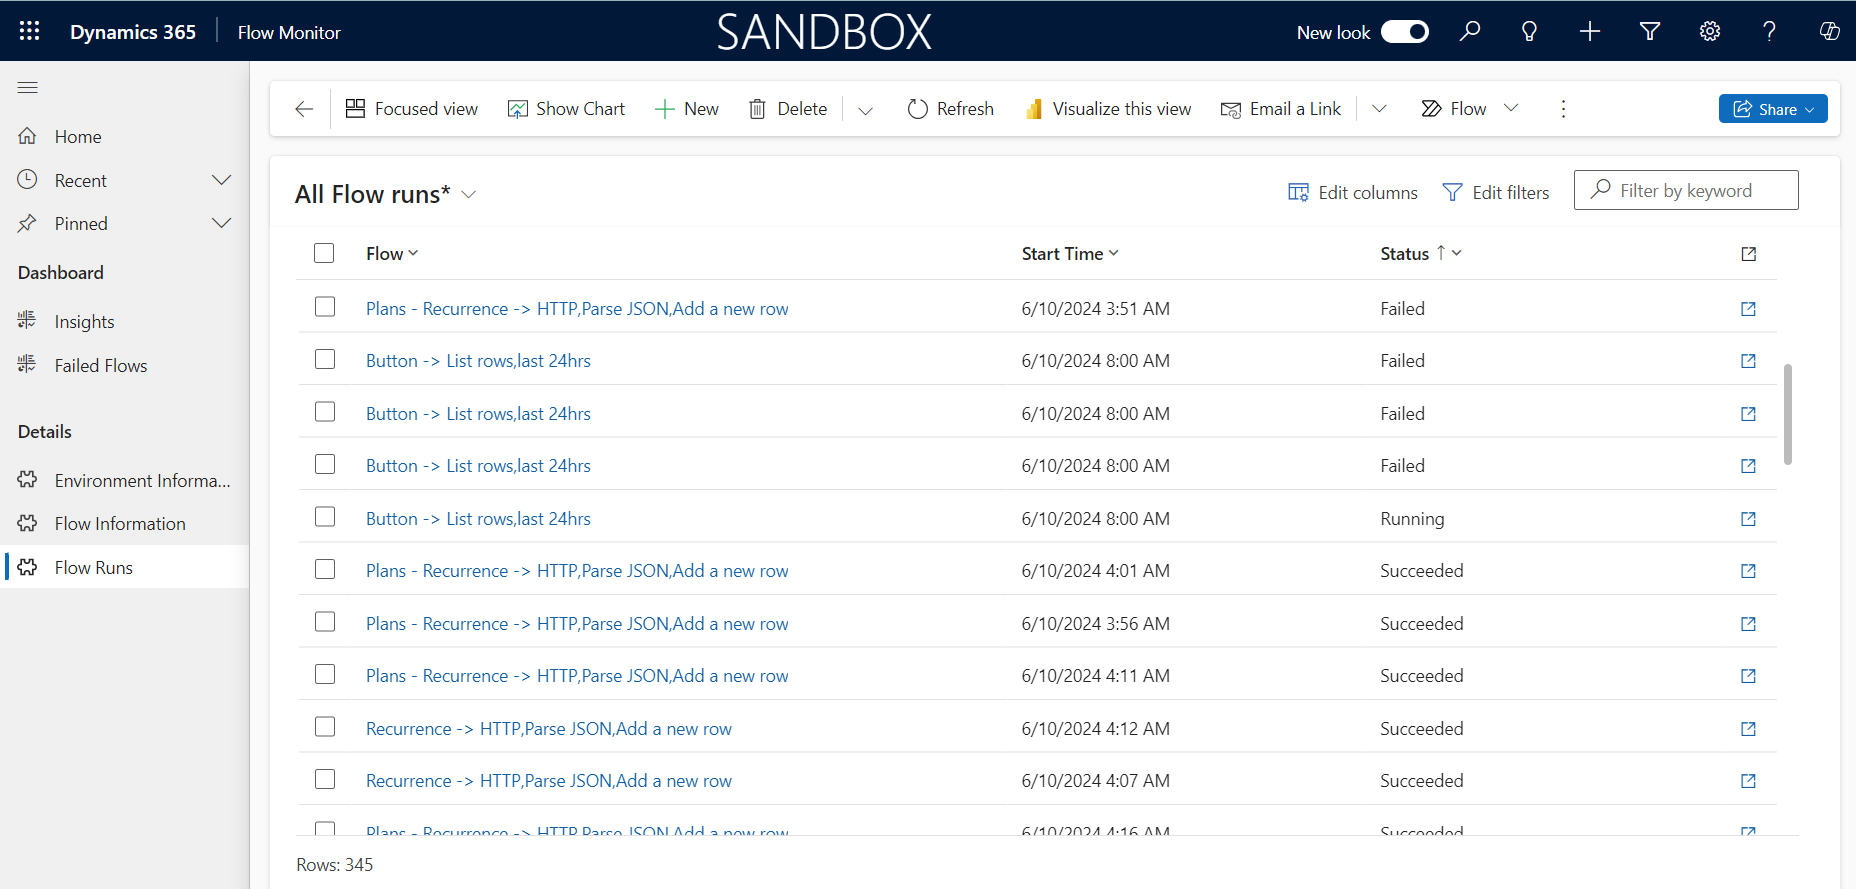Expand the All Flow runs view selector
This screenshot has width=1856, height=889.
click(x=468, y=194)
